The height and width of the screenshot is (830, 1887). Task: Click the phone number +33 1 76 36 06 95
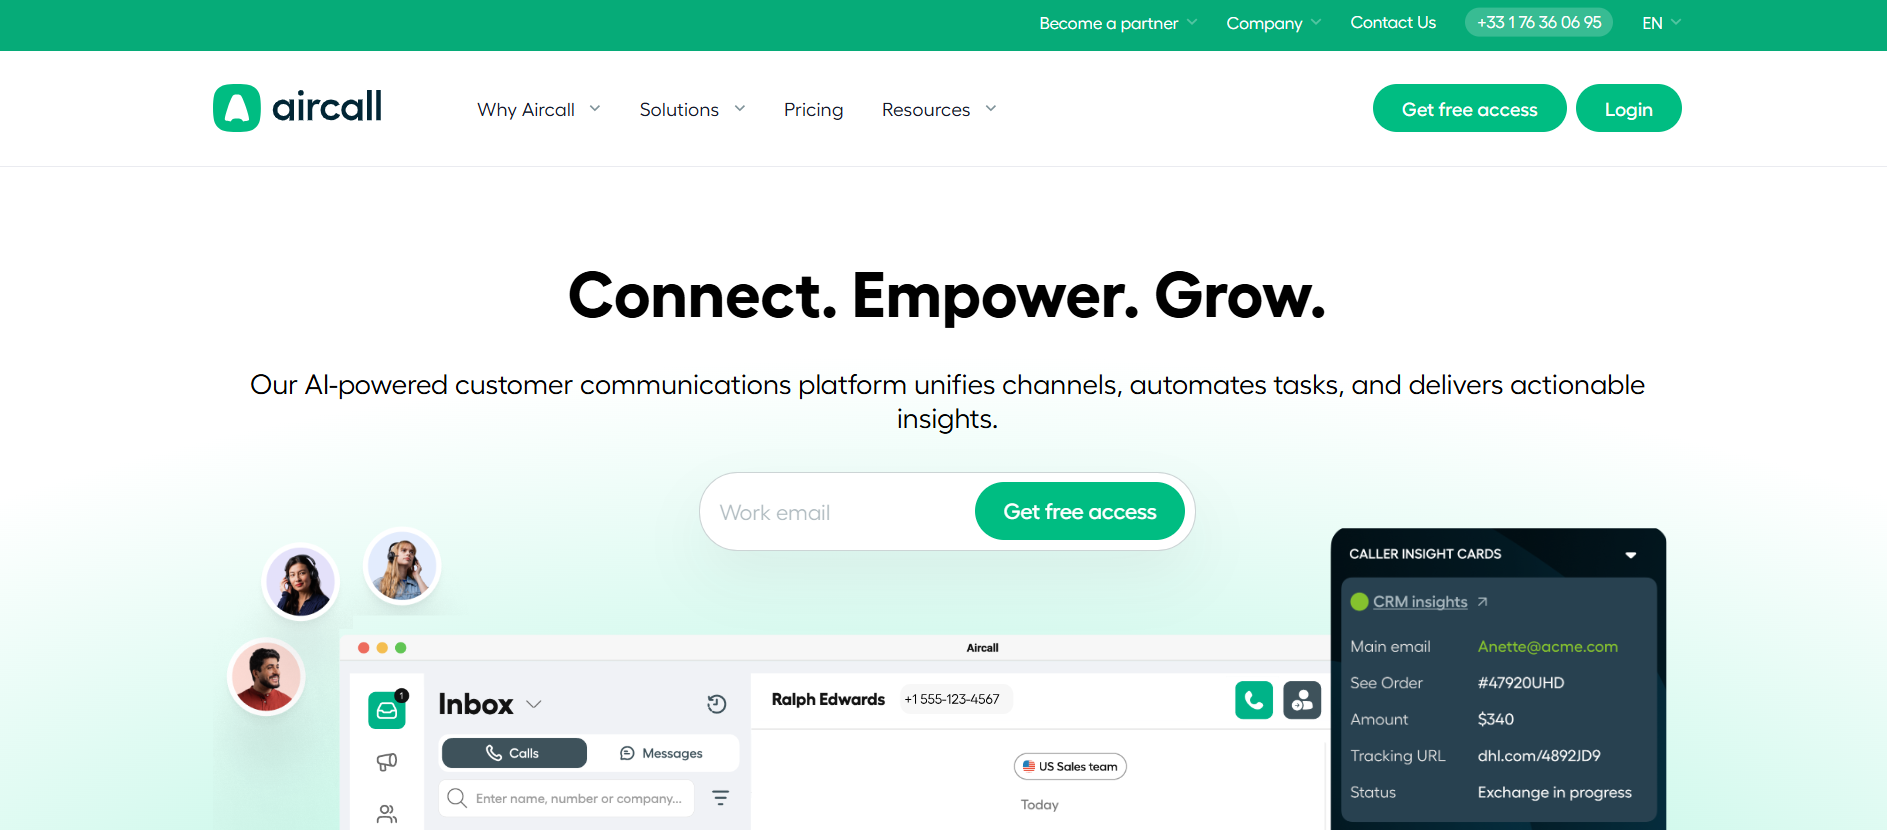1538,22
